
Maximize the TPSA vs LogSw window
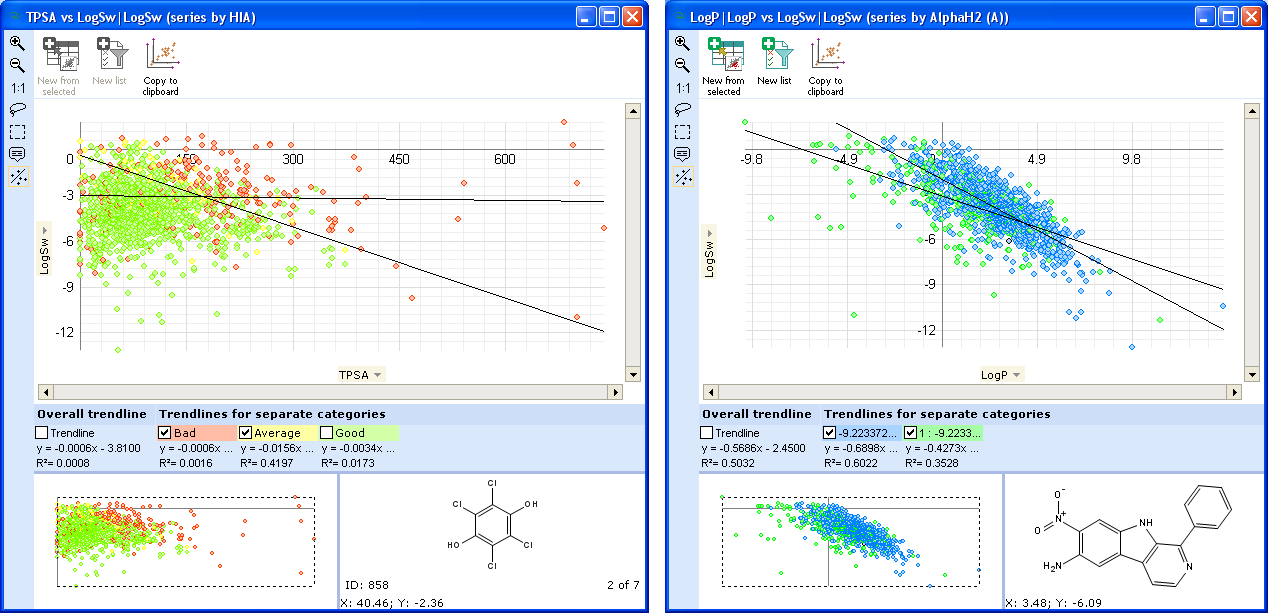(x=610, y=17)
